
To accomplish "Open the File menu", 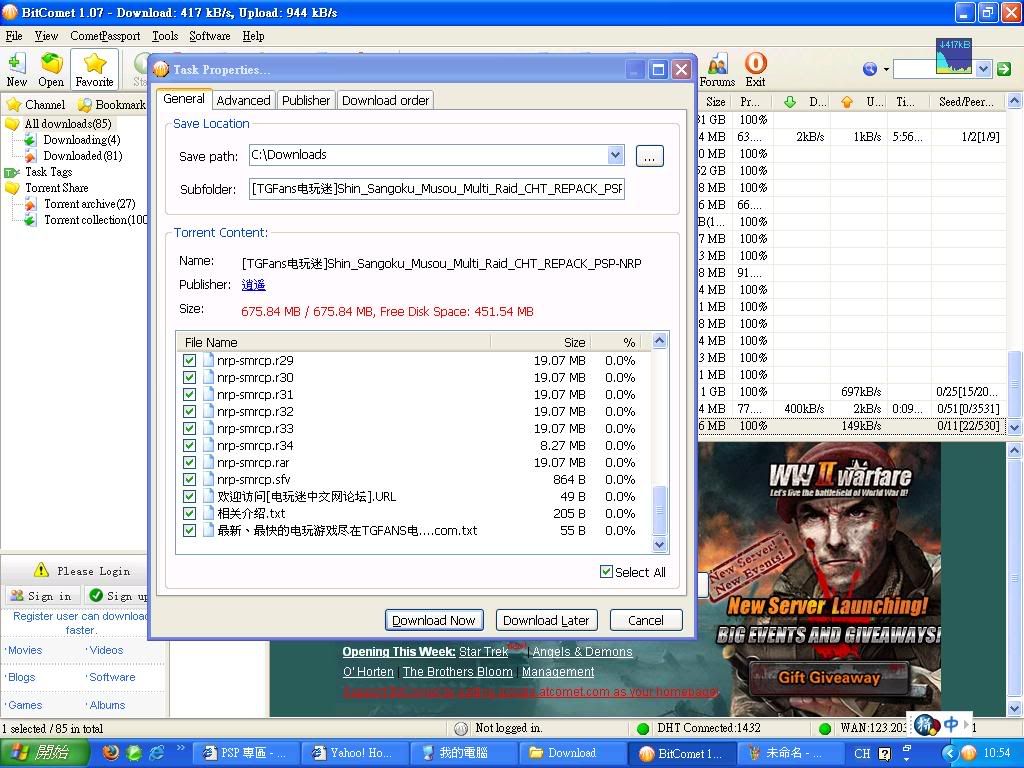I will pyautogui.click(x=14, y=36).
